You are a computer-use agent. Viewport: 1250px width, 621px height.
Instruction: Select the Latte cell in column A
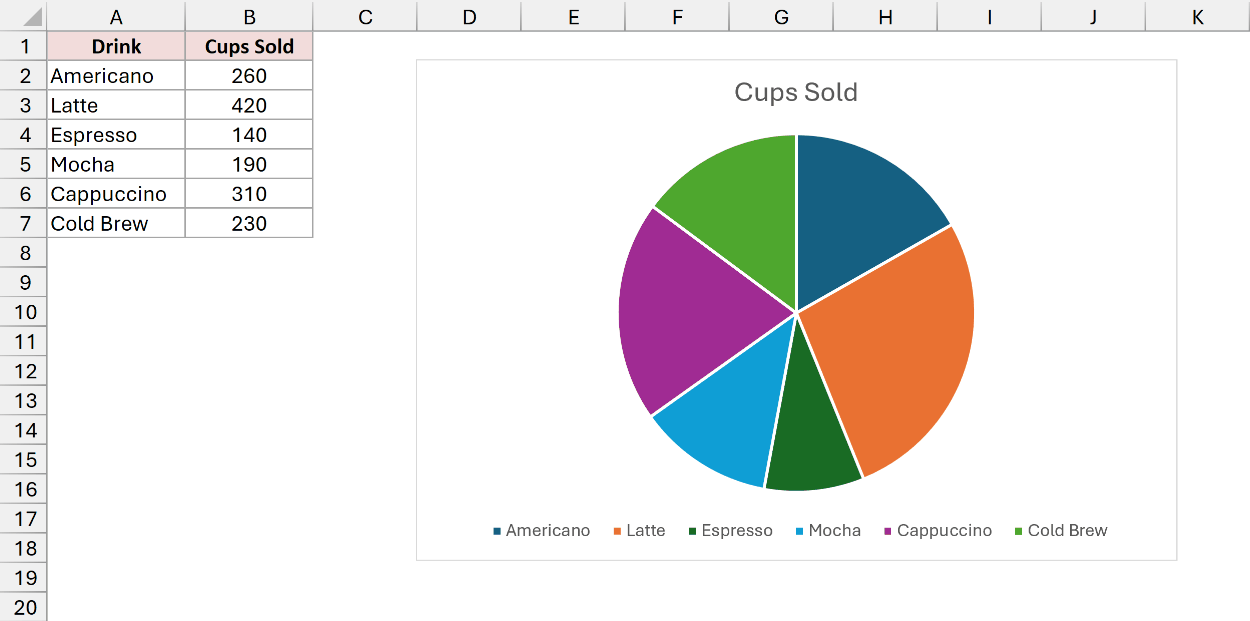tap(116, 105)
